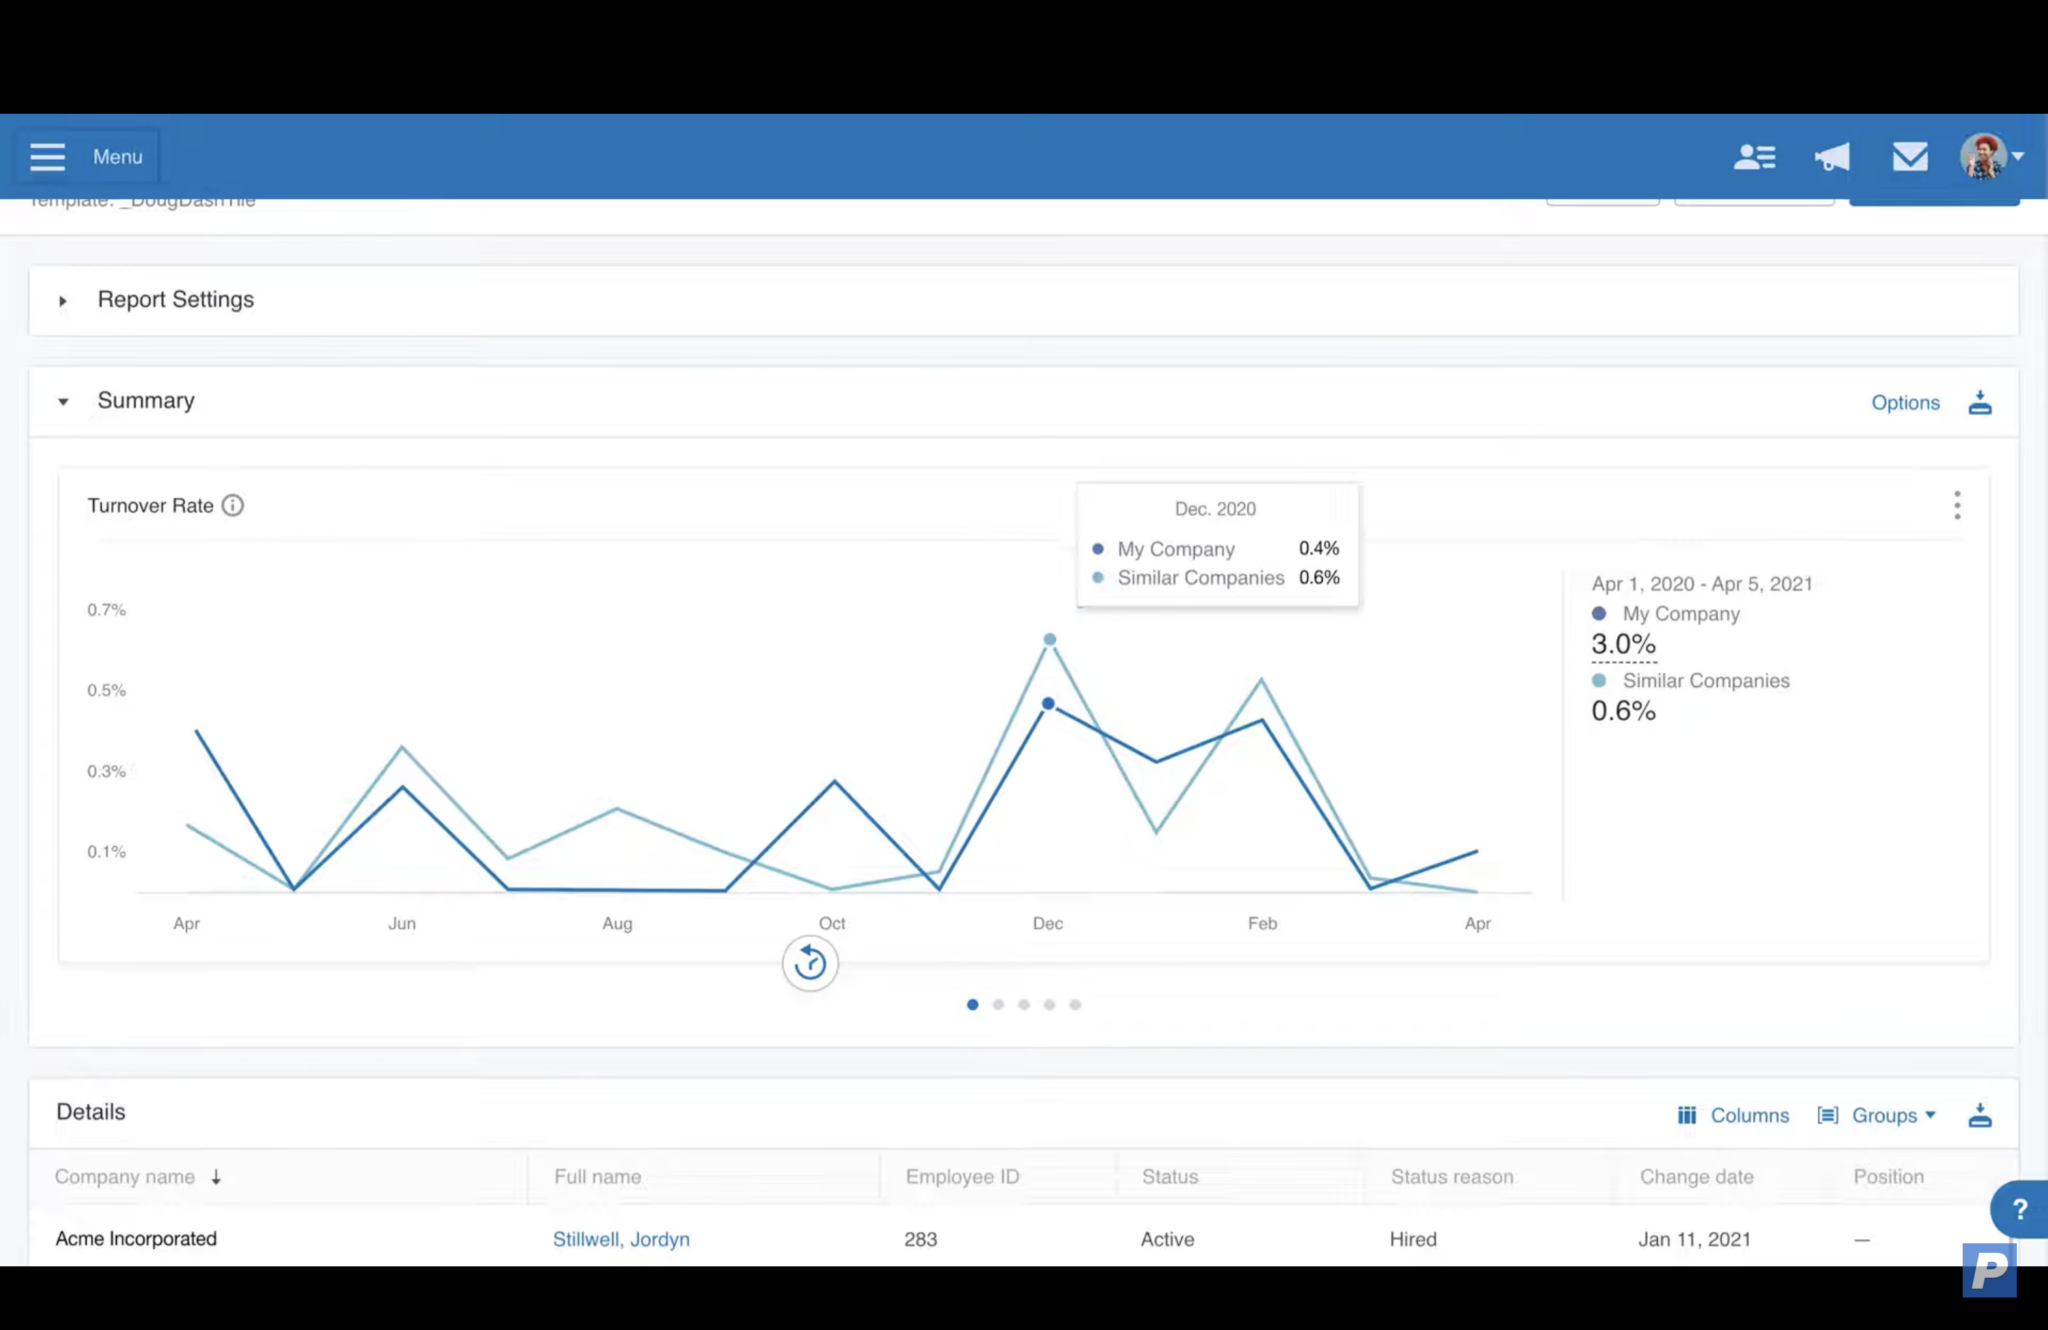Open the Groups dropdown

pos(1884,1115)
